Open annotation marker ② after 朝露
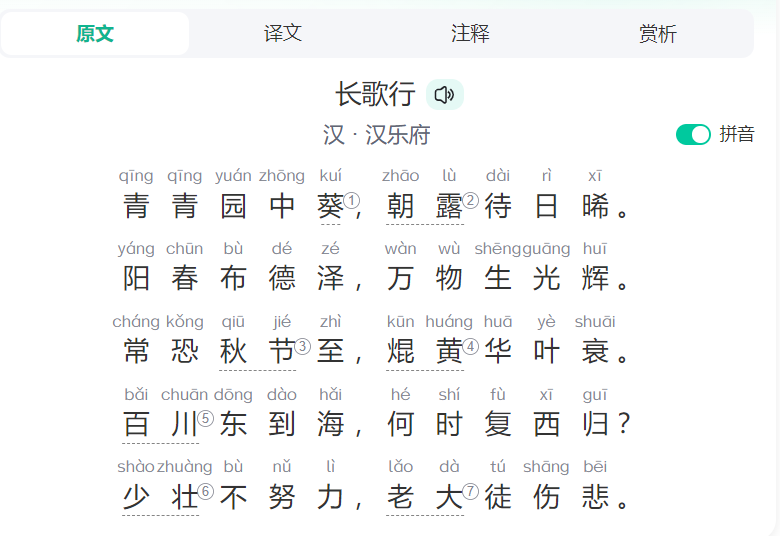 point(471,201)
